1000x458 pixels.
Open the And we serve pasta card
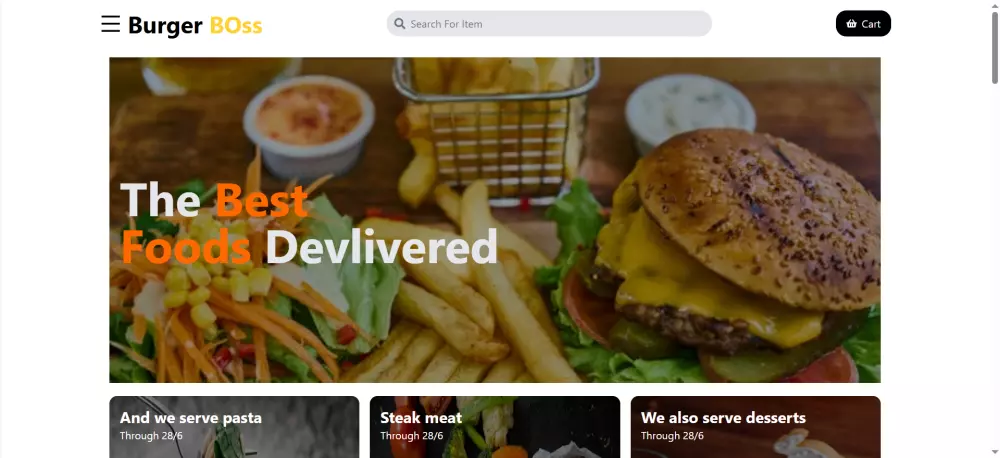click(234, 427)
